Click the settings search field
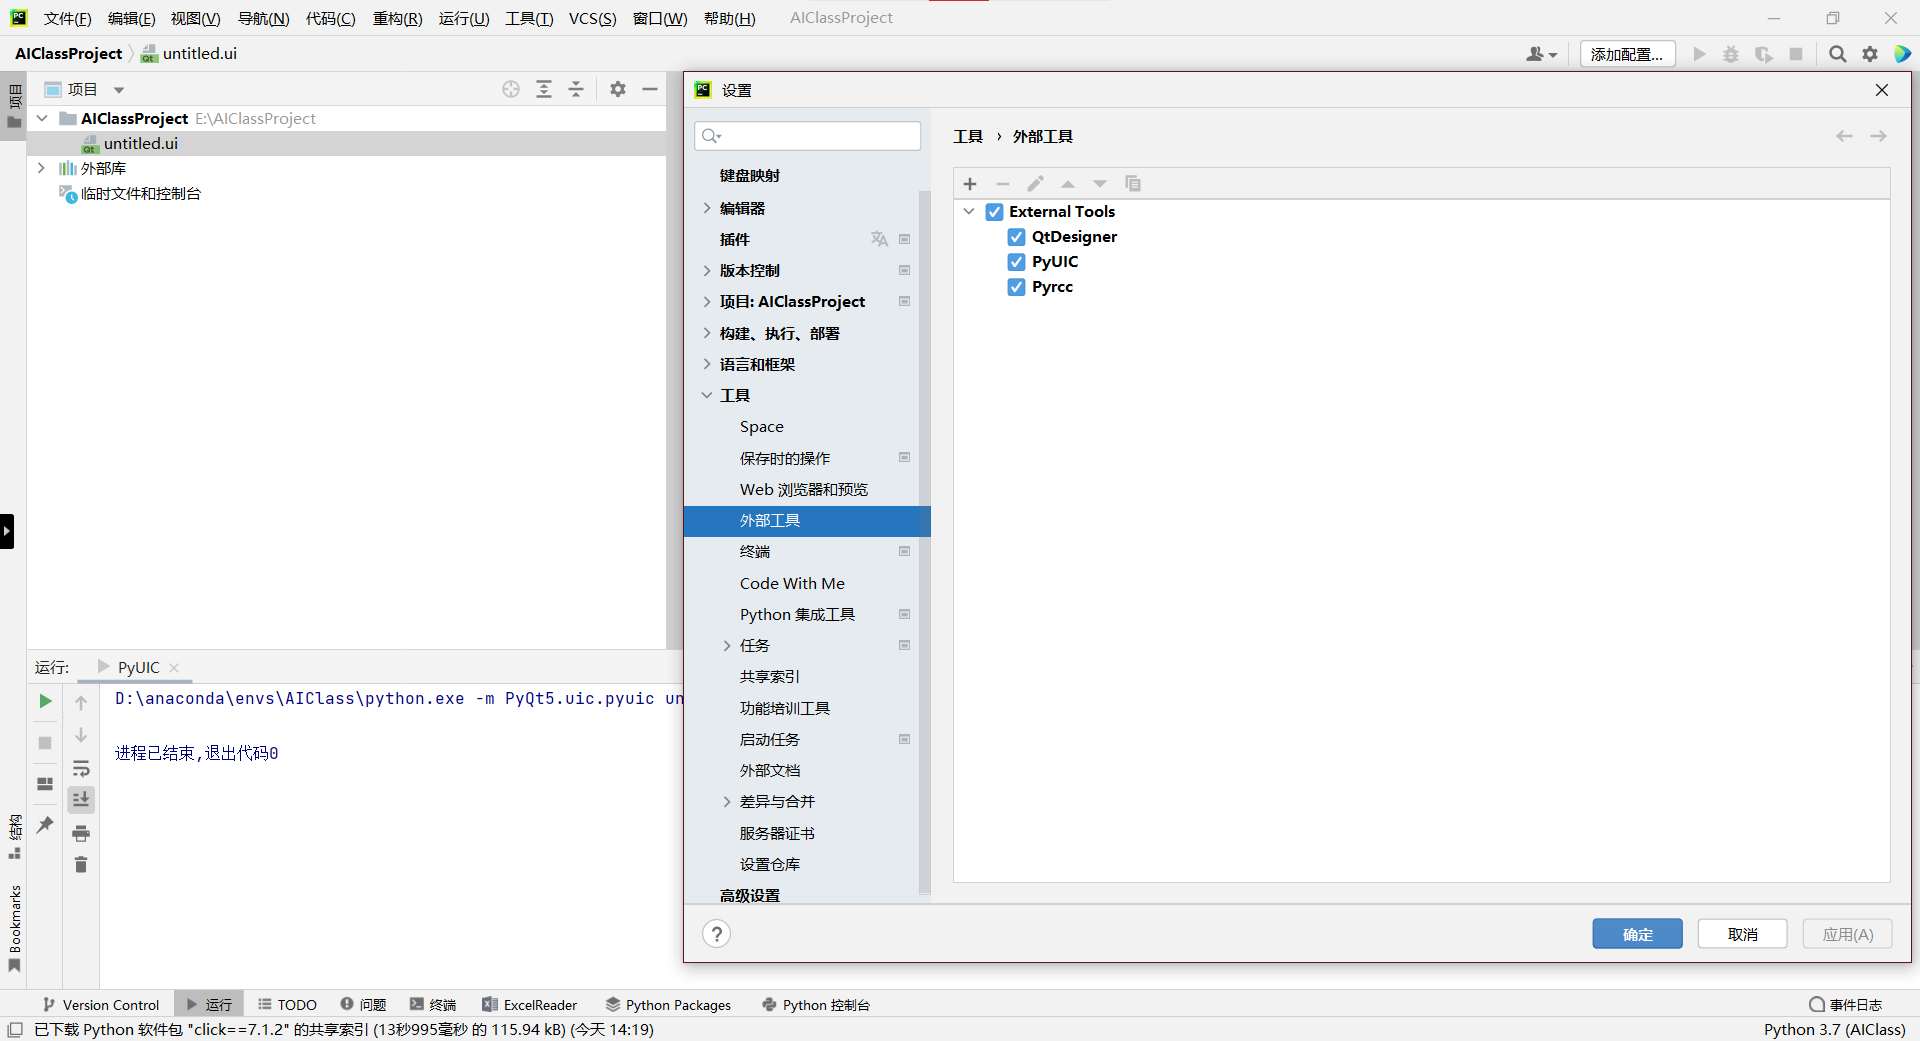1920x1041 pixels. point(807,135)
